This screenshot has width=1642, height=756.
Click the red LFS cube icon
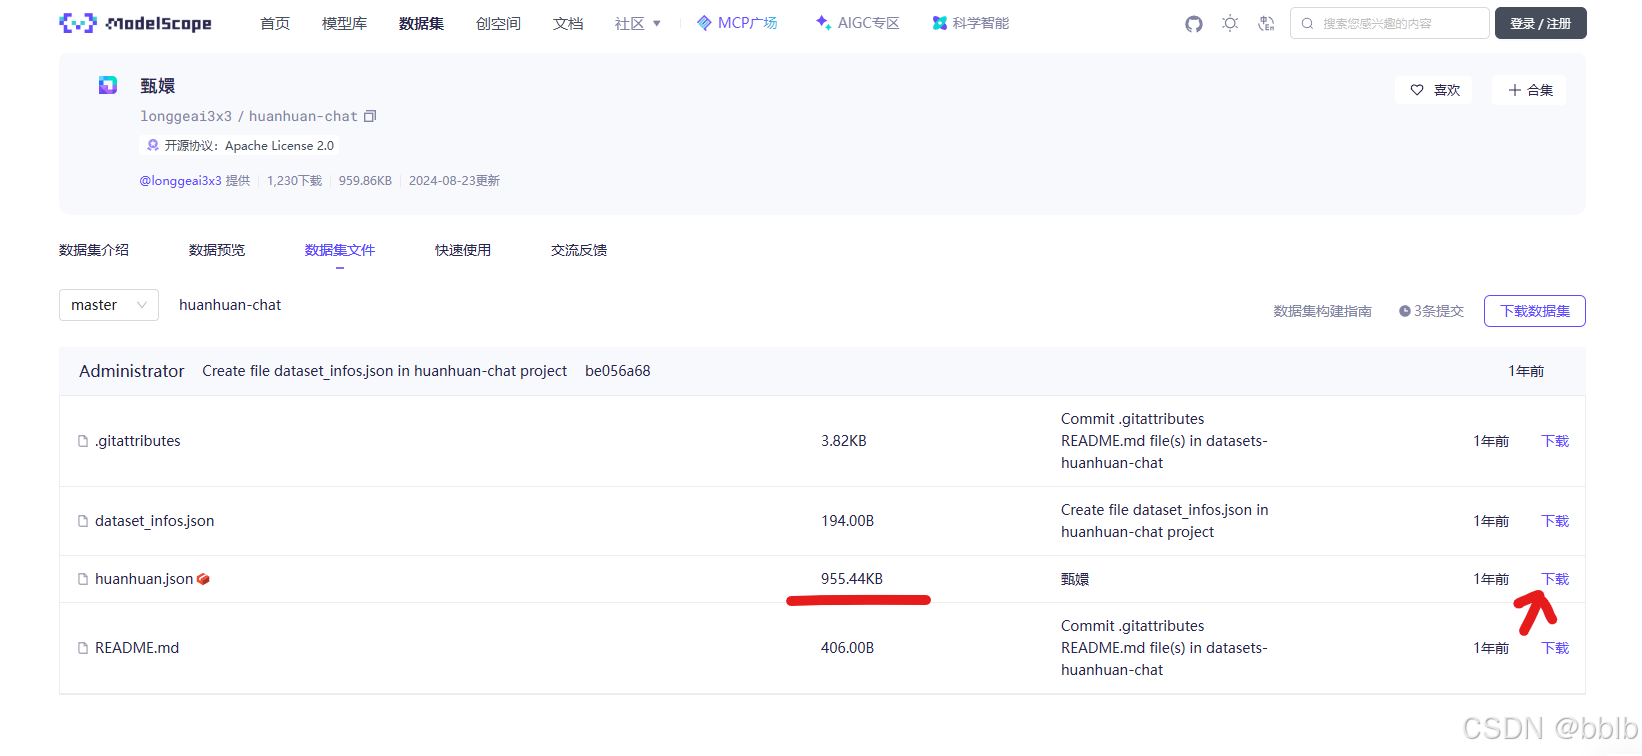pyautogui.click(x=203, y=579)
